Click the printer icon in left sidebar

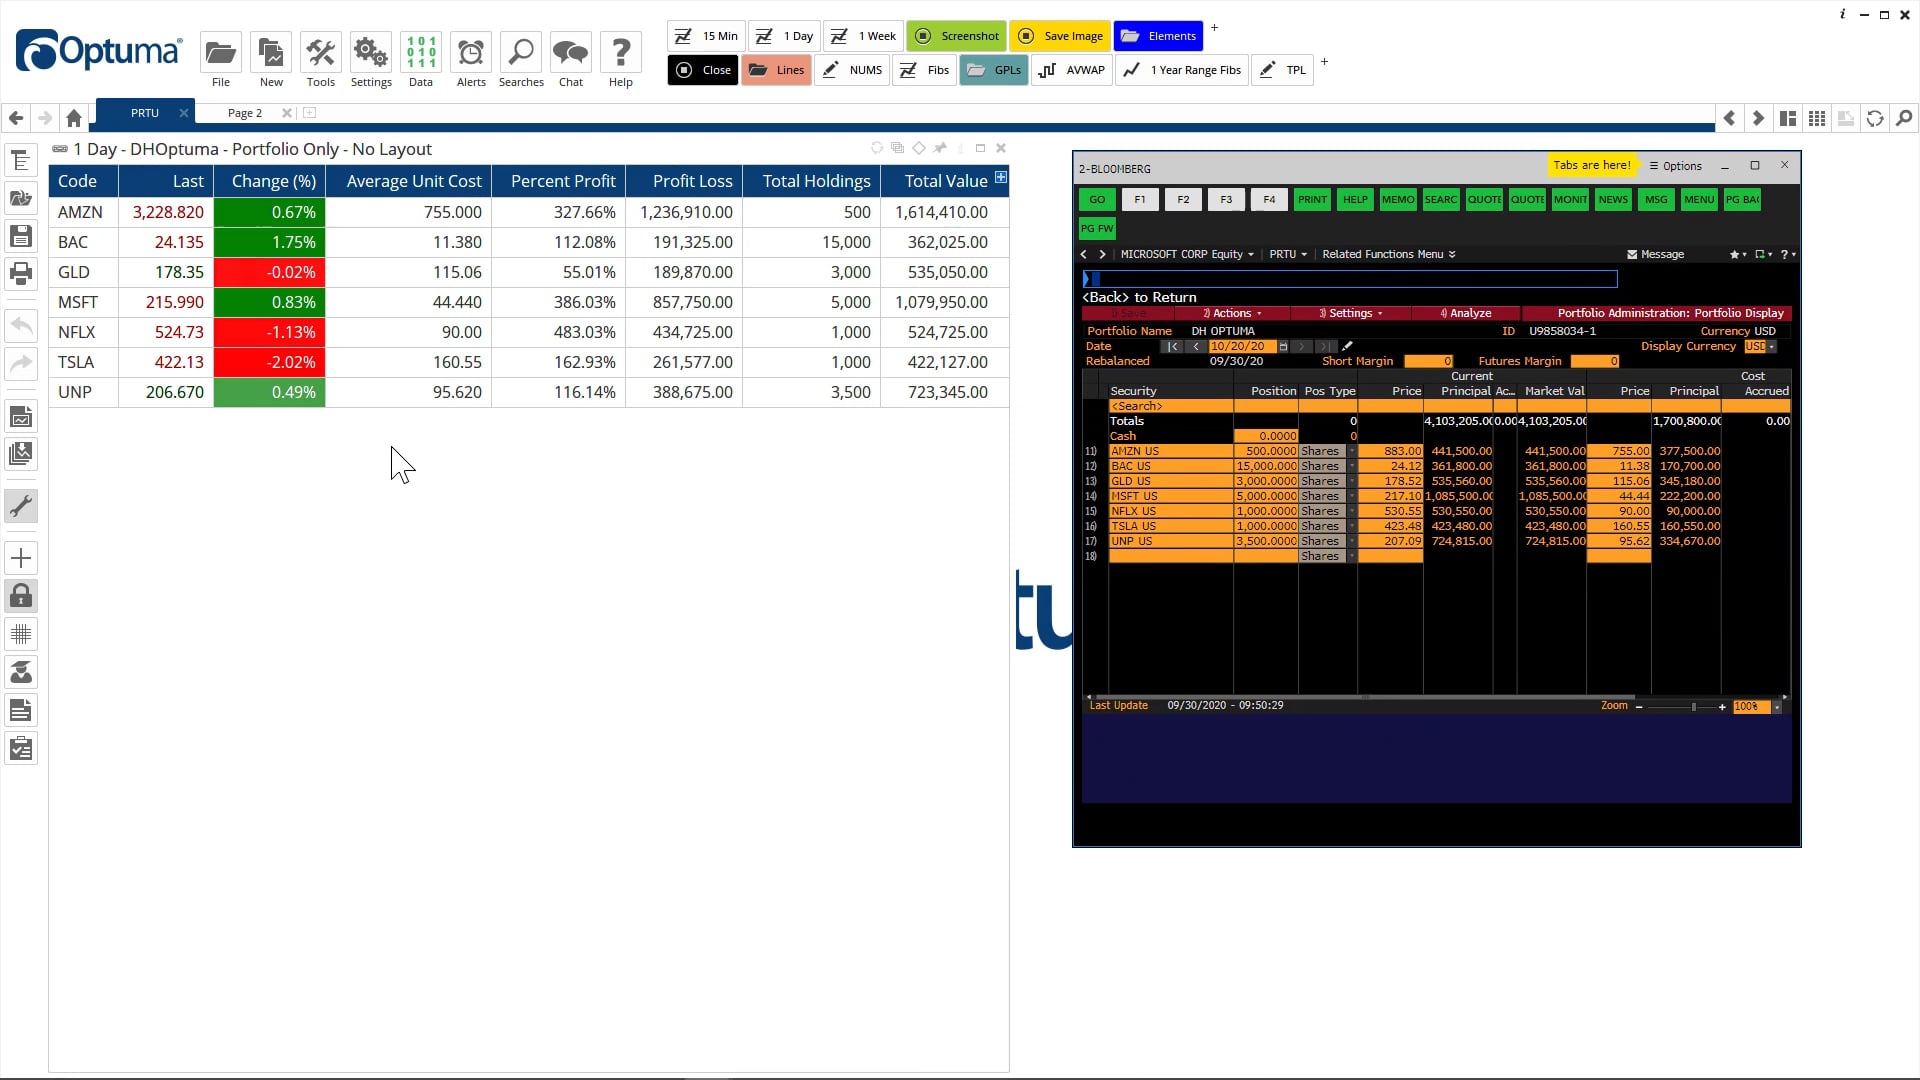[x=21, y=273]
